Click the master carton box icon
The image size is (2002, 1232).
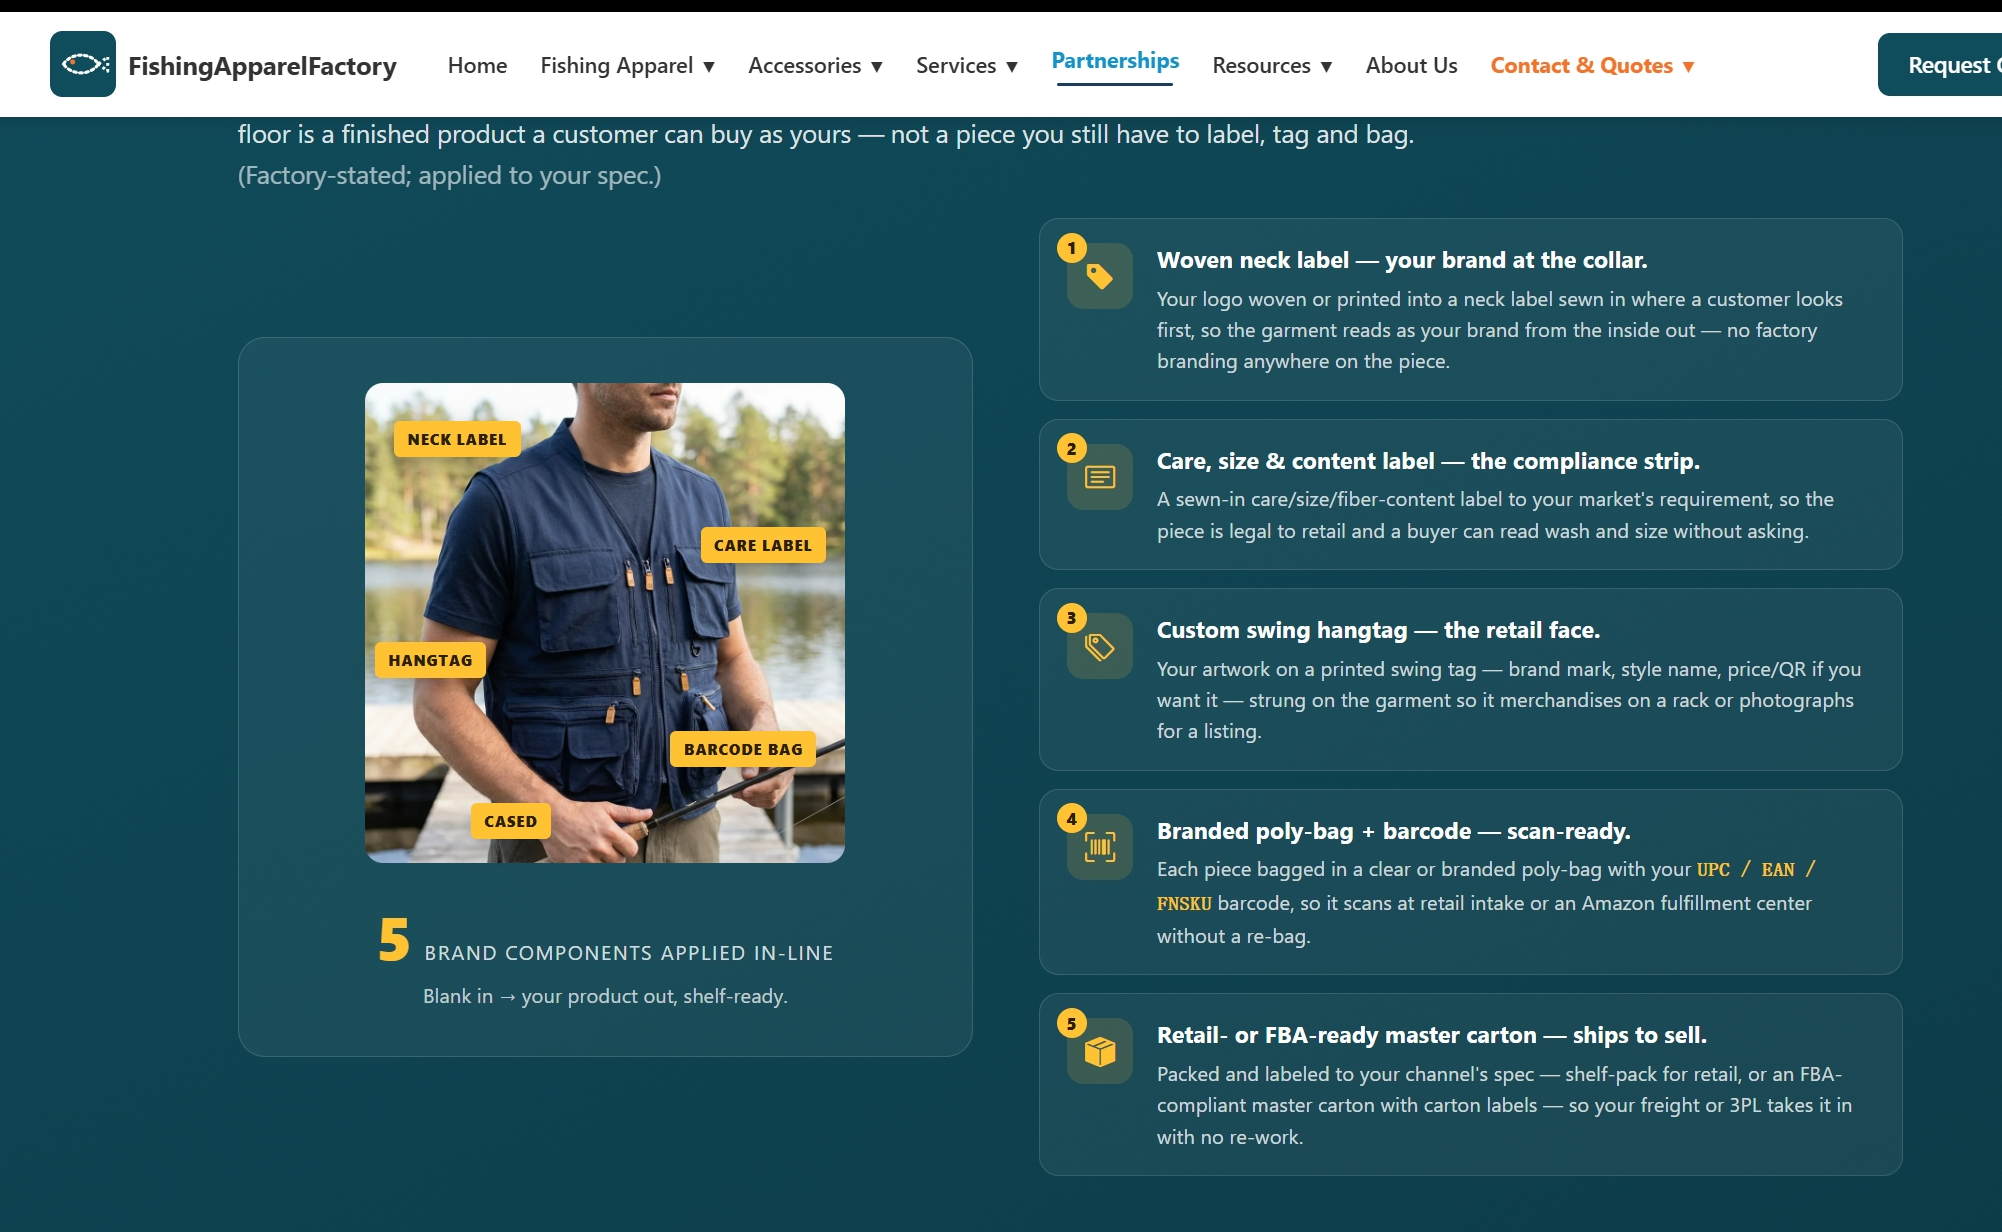click(x=1100, y=1051)
